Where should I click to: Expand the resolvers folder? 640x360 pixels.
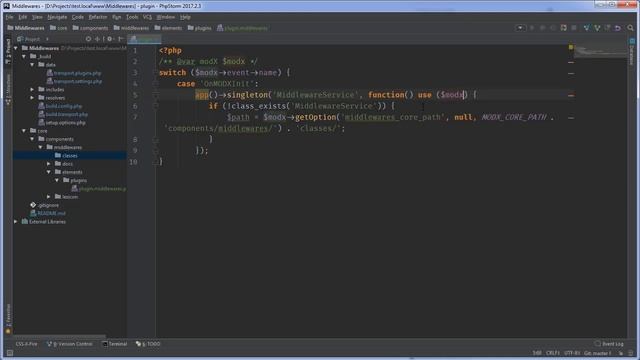click(x=32, y=98)
